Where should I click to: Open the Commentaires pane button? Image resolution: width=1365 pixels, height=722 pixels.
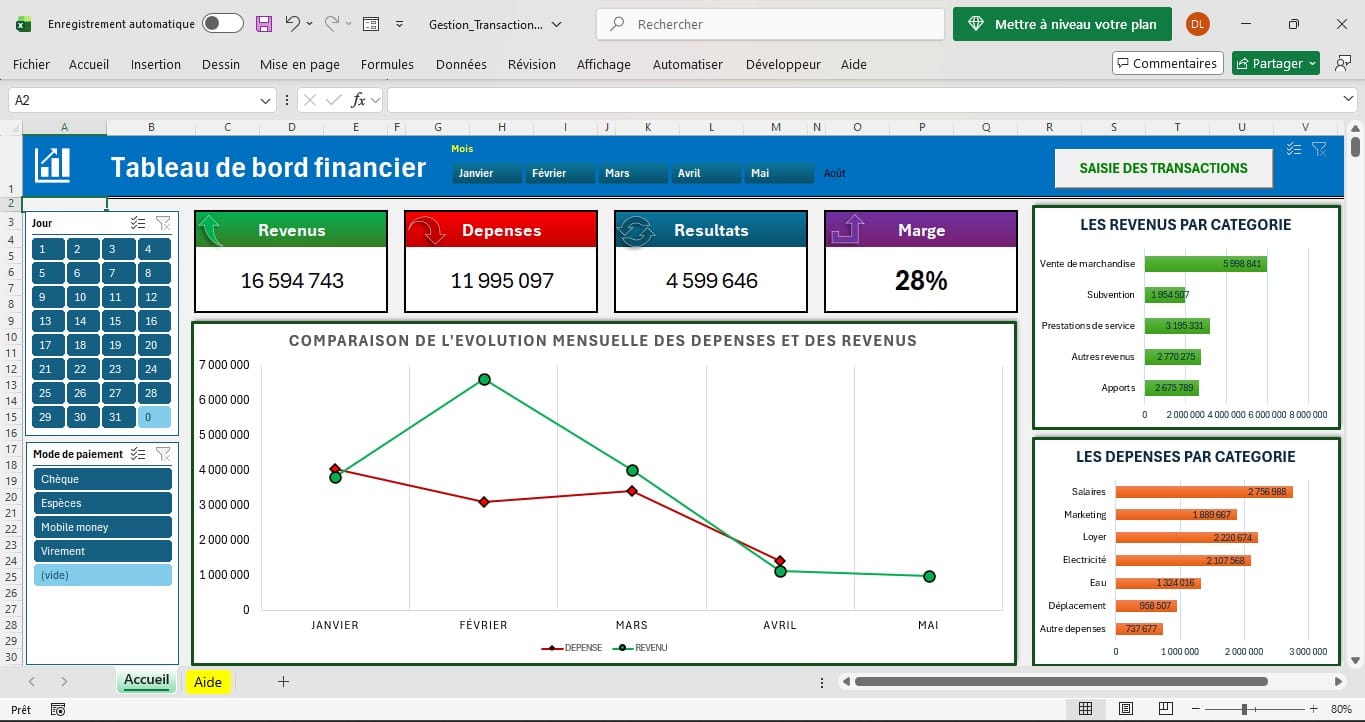pyautogui.click(x=1168, y=63)
